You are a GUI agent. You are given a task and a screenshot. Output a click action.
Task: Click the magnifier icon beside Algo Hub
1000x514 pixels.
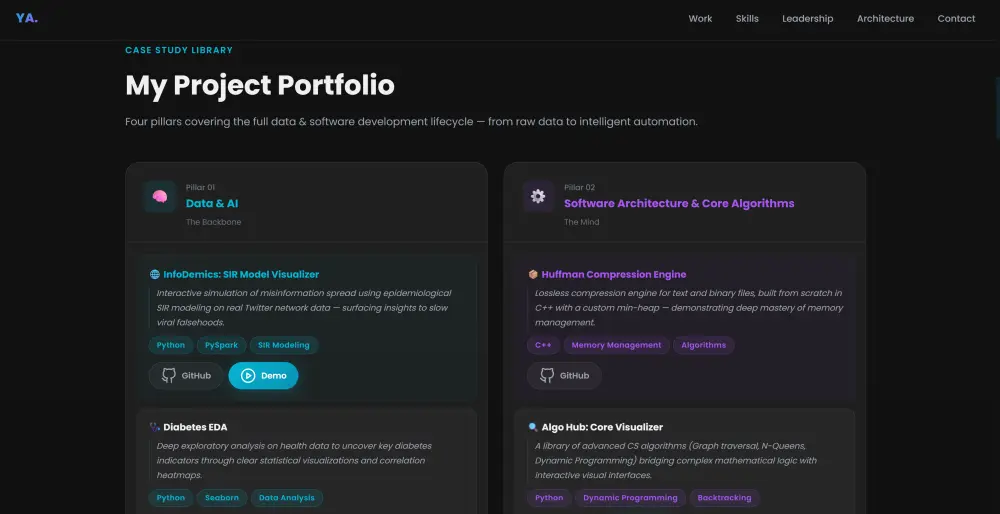[533, 427]
